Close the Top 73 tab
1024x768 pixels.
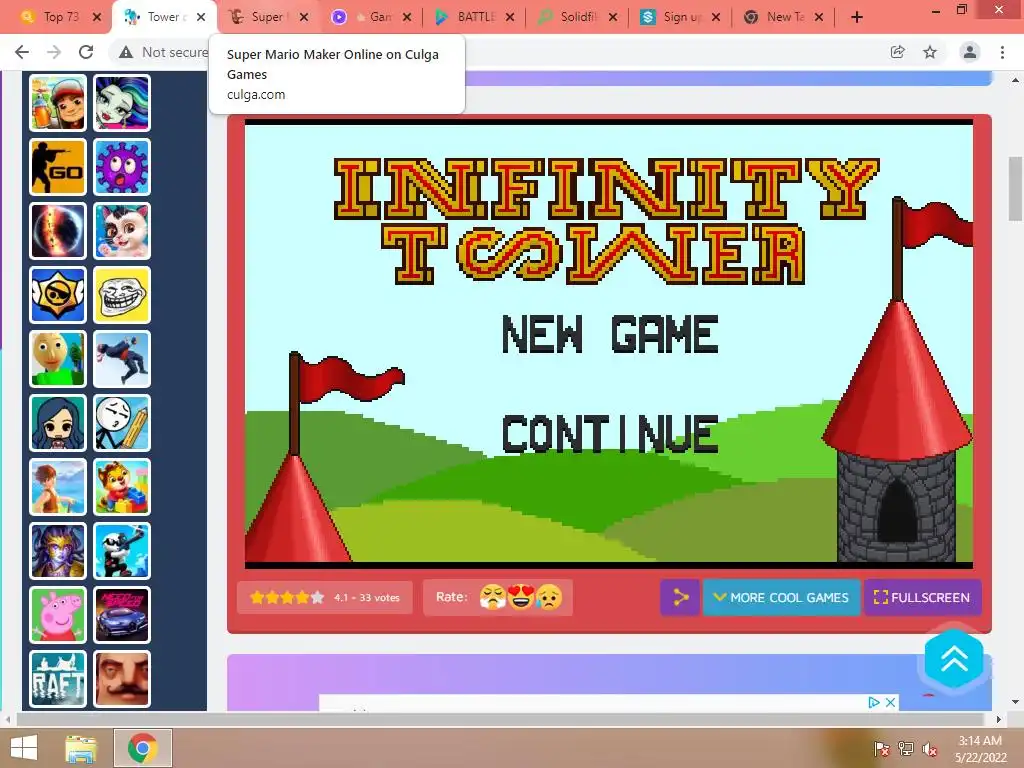(97, 17)
